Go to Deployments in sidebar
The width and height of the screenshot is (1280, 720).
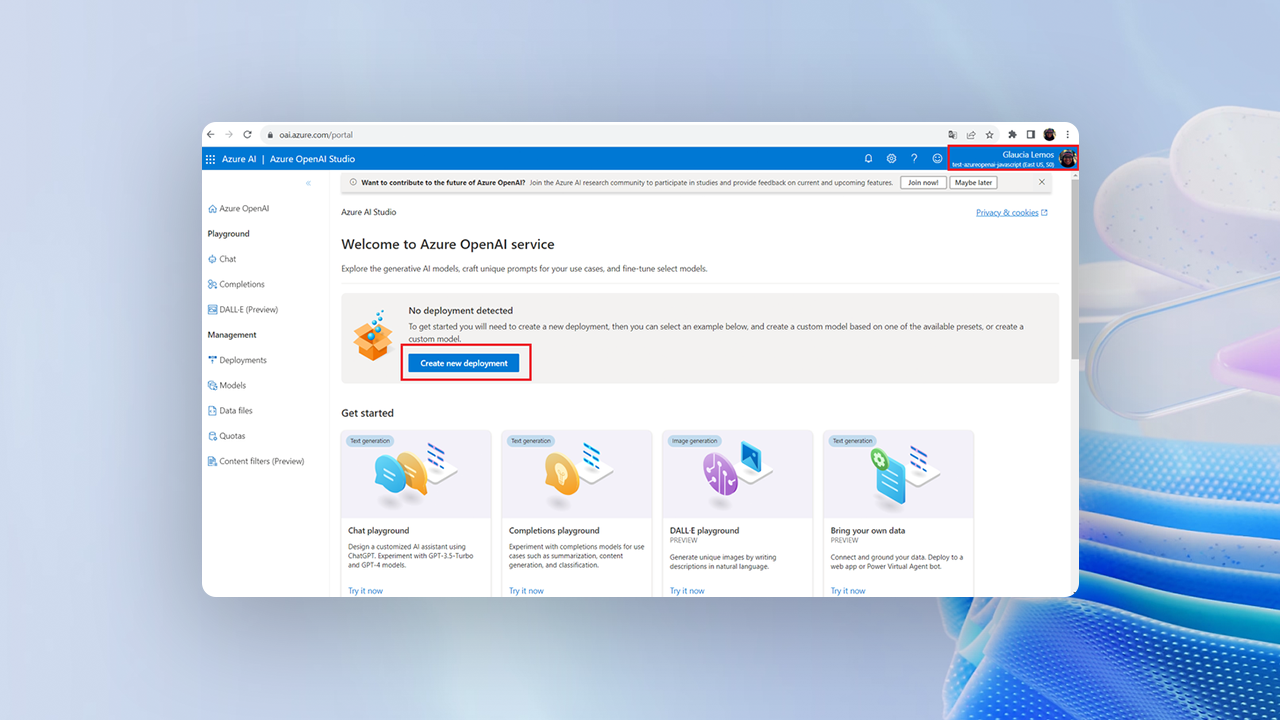pos(242,360)
